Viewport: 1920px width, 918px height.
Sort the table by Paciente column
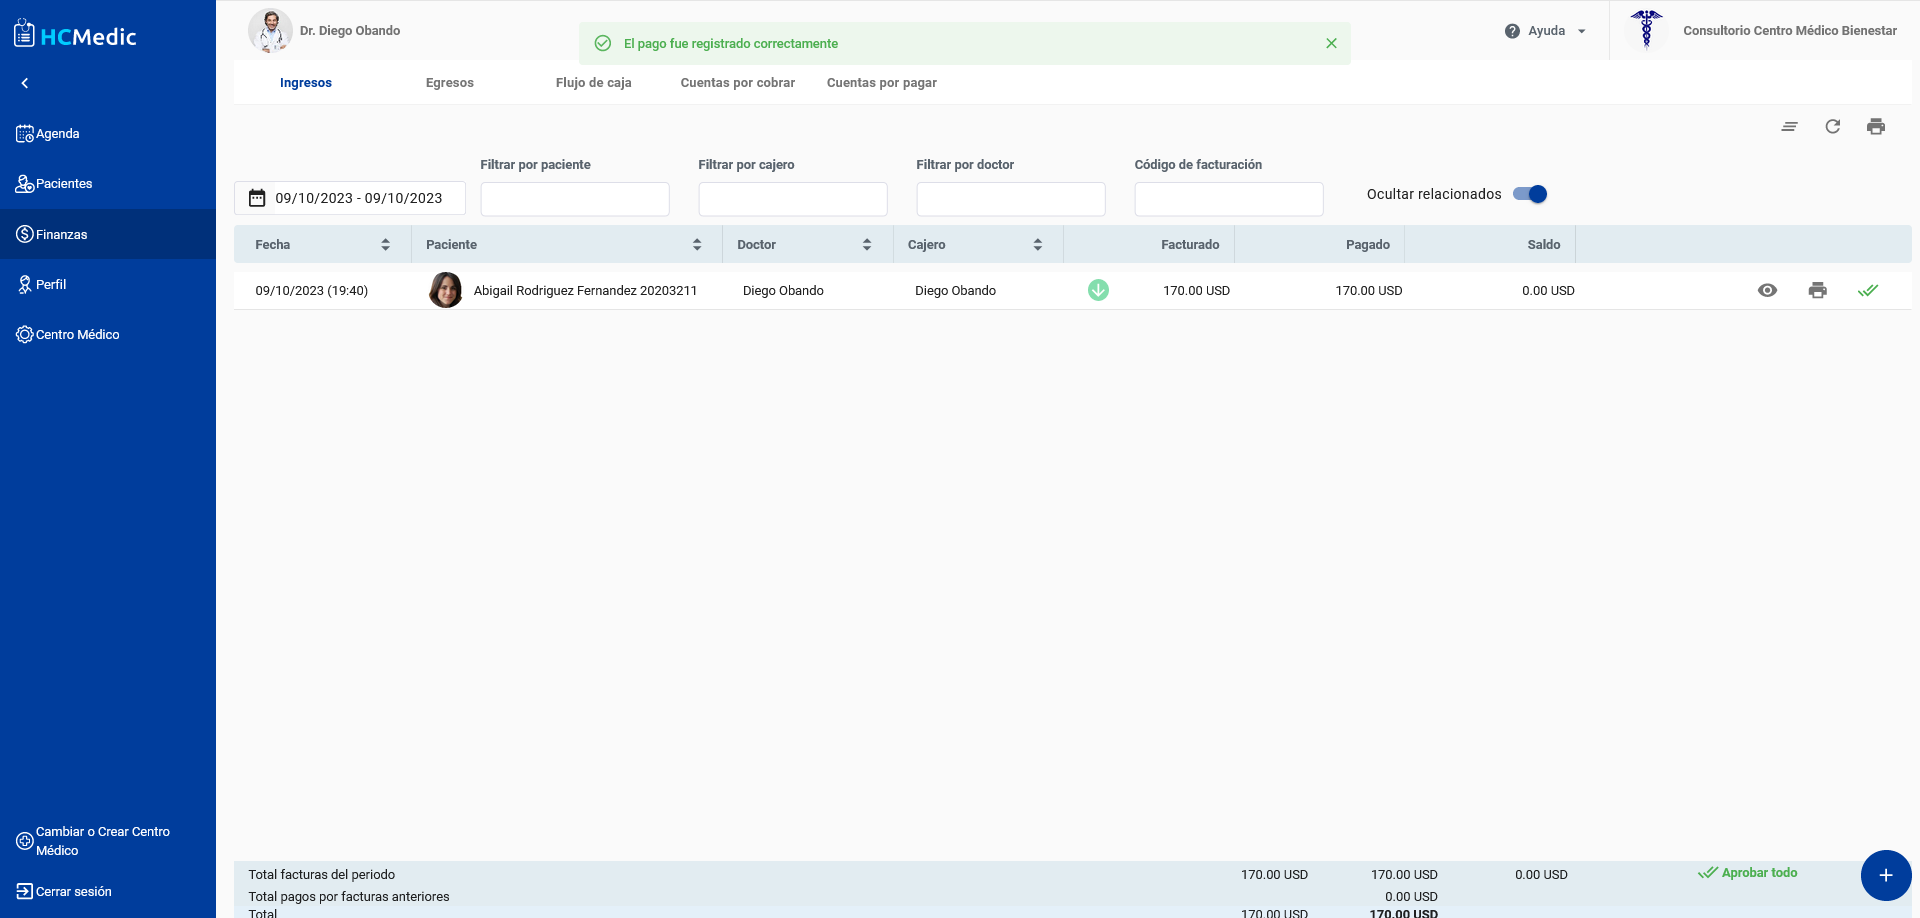696,245
